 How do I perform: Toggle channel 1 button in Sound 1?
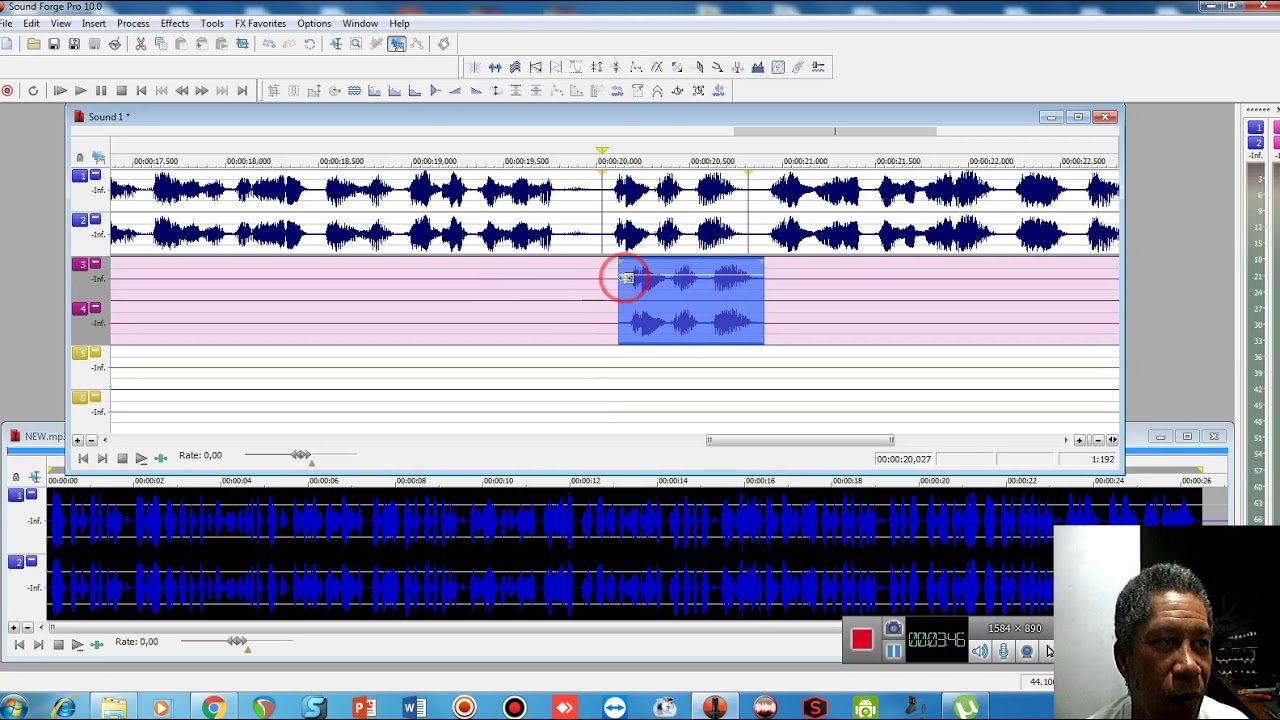click(x=80, y=175)
